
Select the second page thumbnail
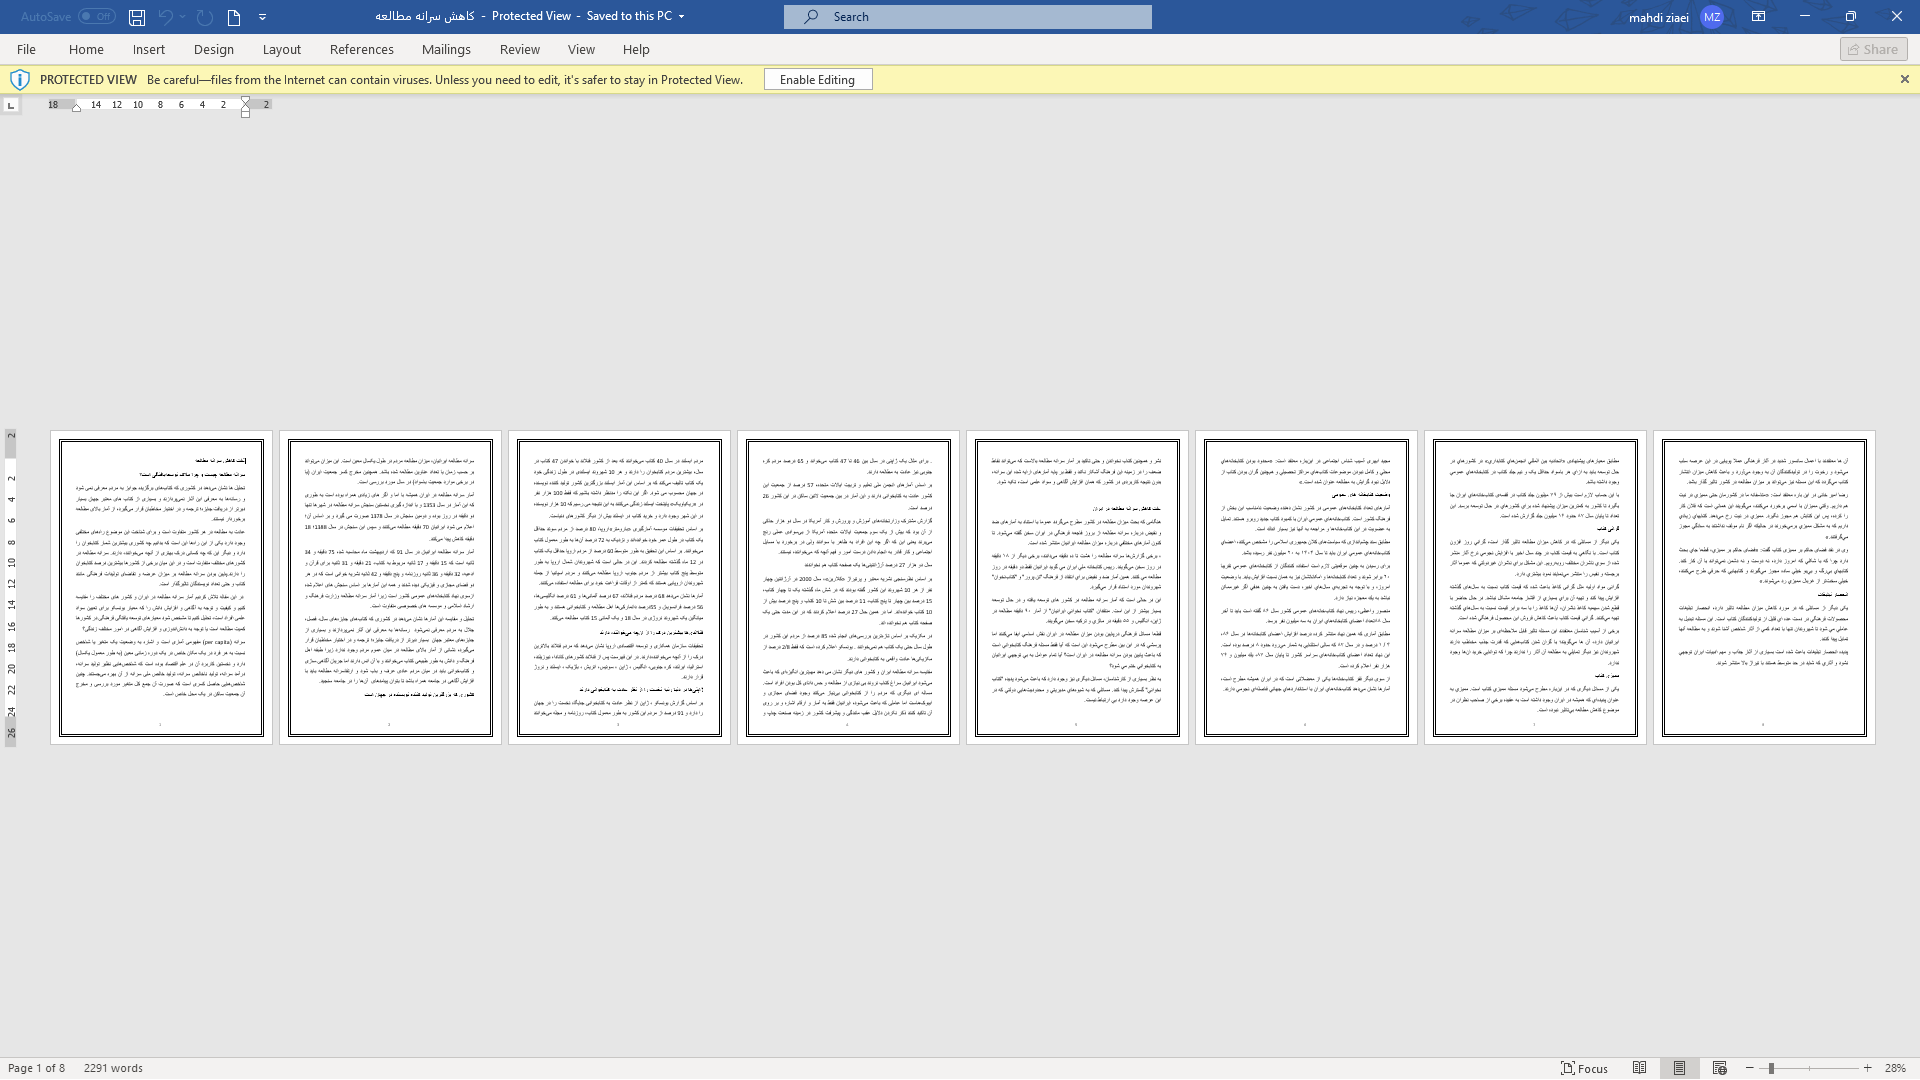390,588
